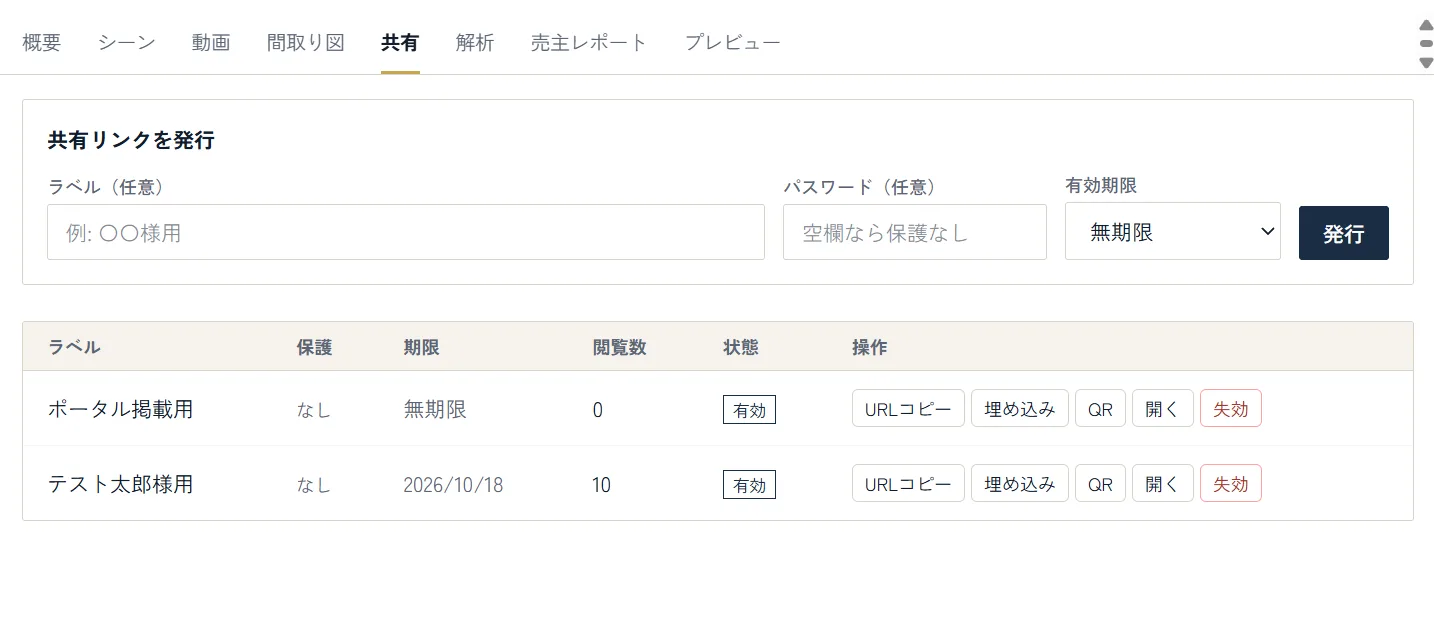Open the プレビュー tab
The image size is (1434, 618).
tap(733, 43)
